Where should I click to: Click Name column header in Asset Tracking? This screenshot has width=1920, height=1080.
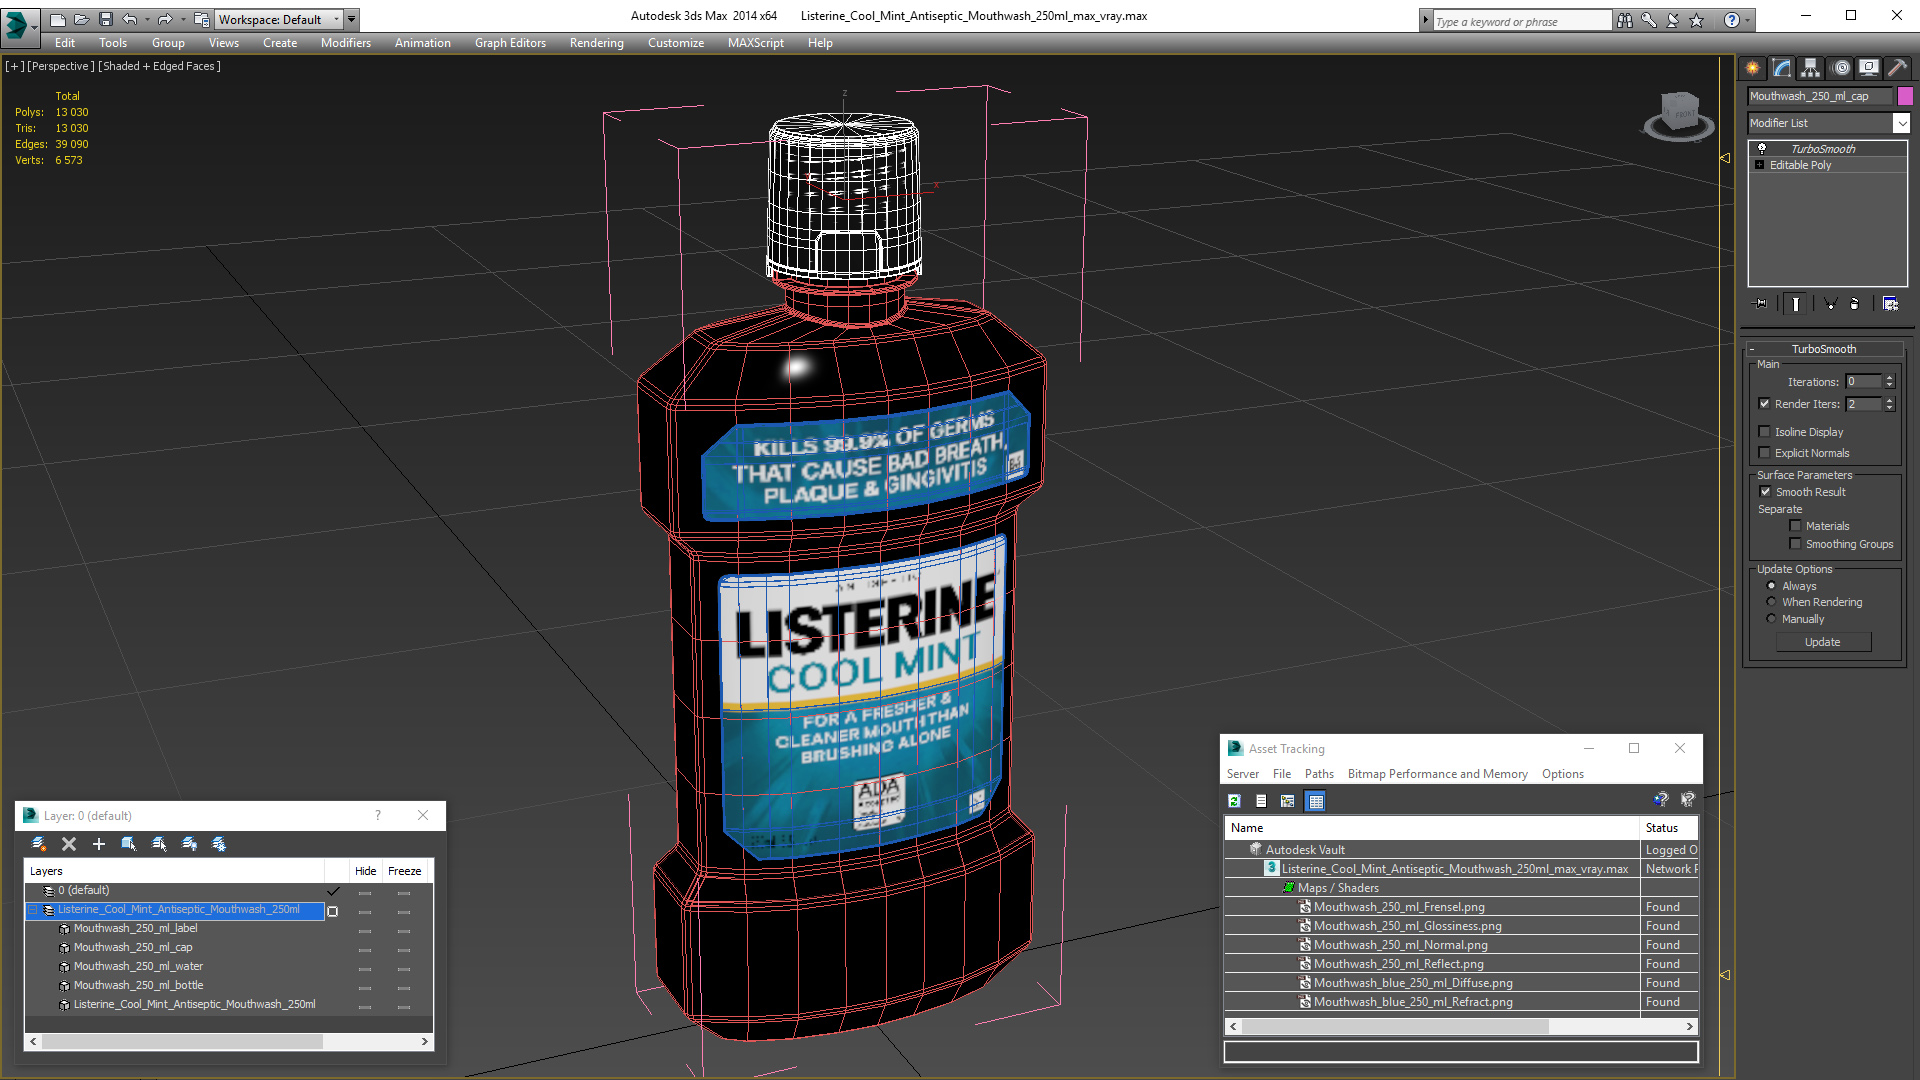pos(1432,828)
